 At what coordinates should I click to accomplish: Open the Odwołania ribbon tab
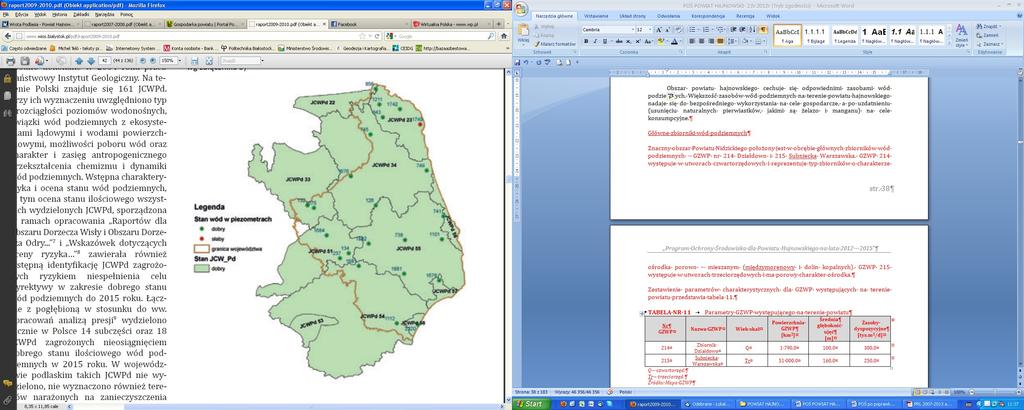(x=669, y=16)
